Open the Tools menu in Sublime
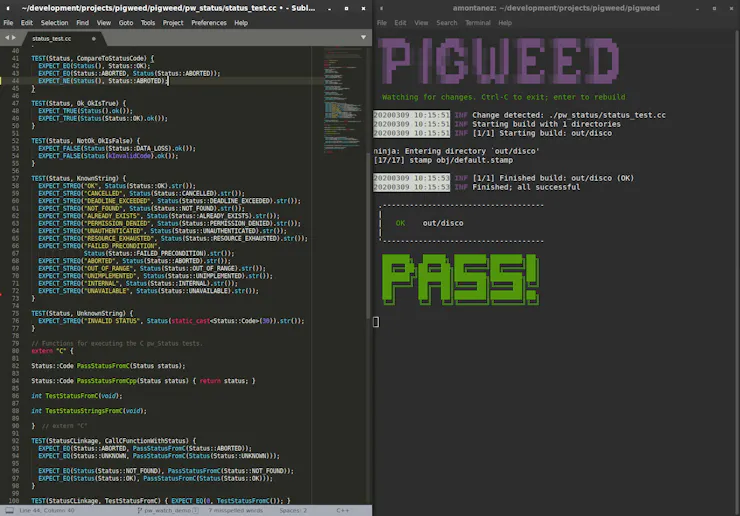 click(148, 23)
